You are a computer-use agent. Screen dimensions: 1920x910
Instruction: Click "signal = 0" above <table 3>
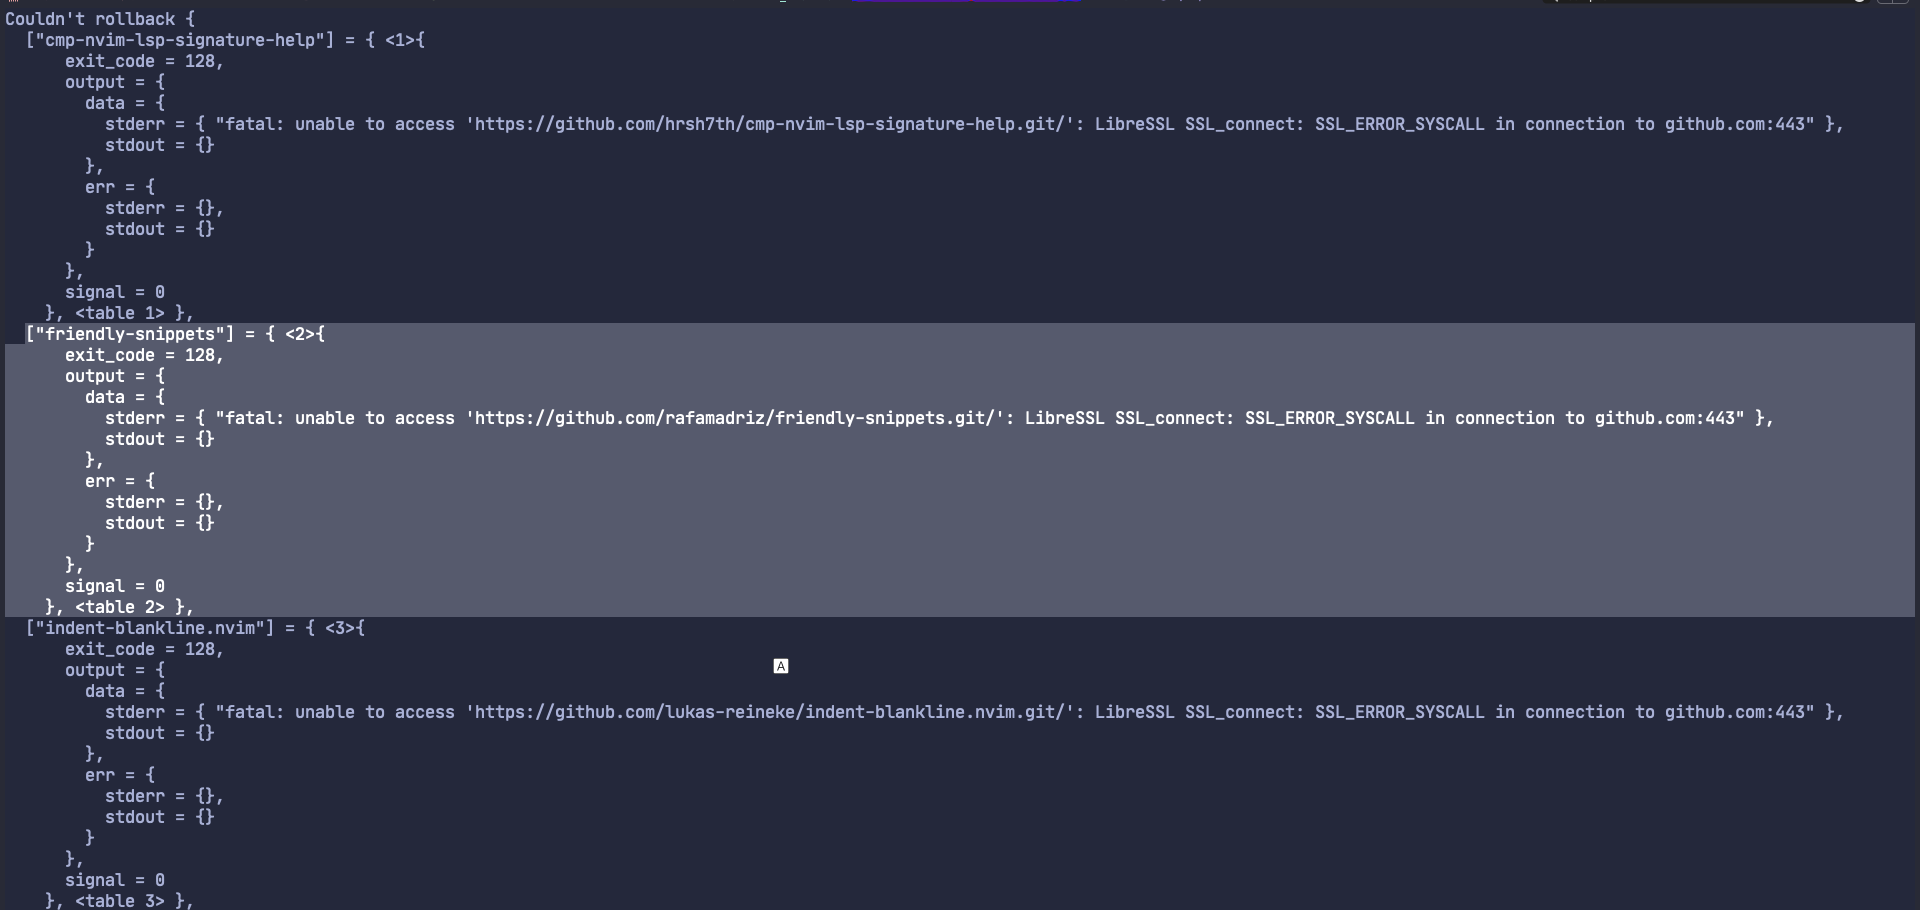(x=115, y=880)
